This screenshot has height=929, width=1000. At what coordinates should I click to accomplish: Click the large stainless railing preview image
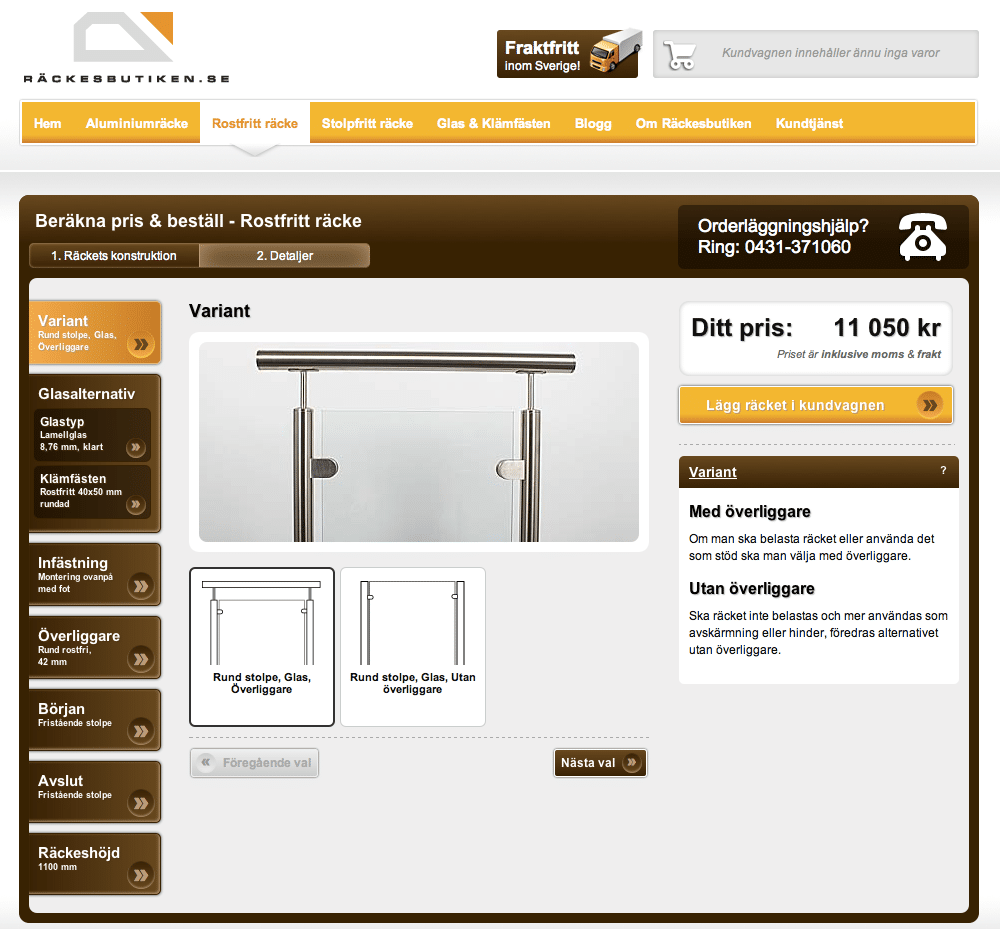click(x=418, y=441)
